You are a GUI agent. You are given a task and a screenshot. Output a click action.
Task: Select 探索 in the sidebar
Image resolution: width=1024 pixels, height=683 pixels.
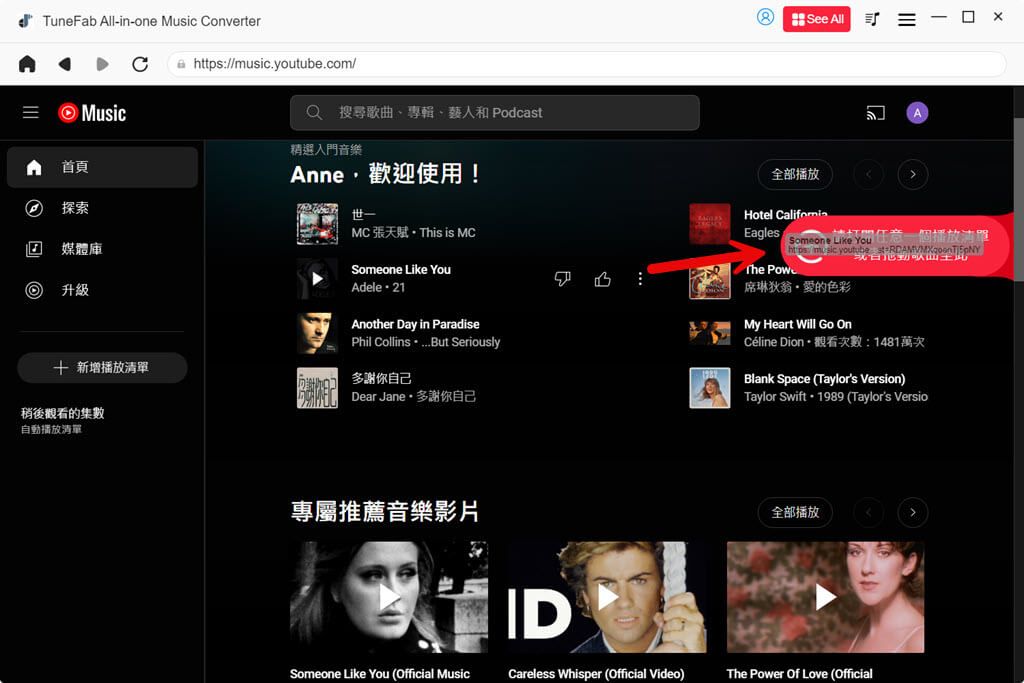(x=102, y=208)
